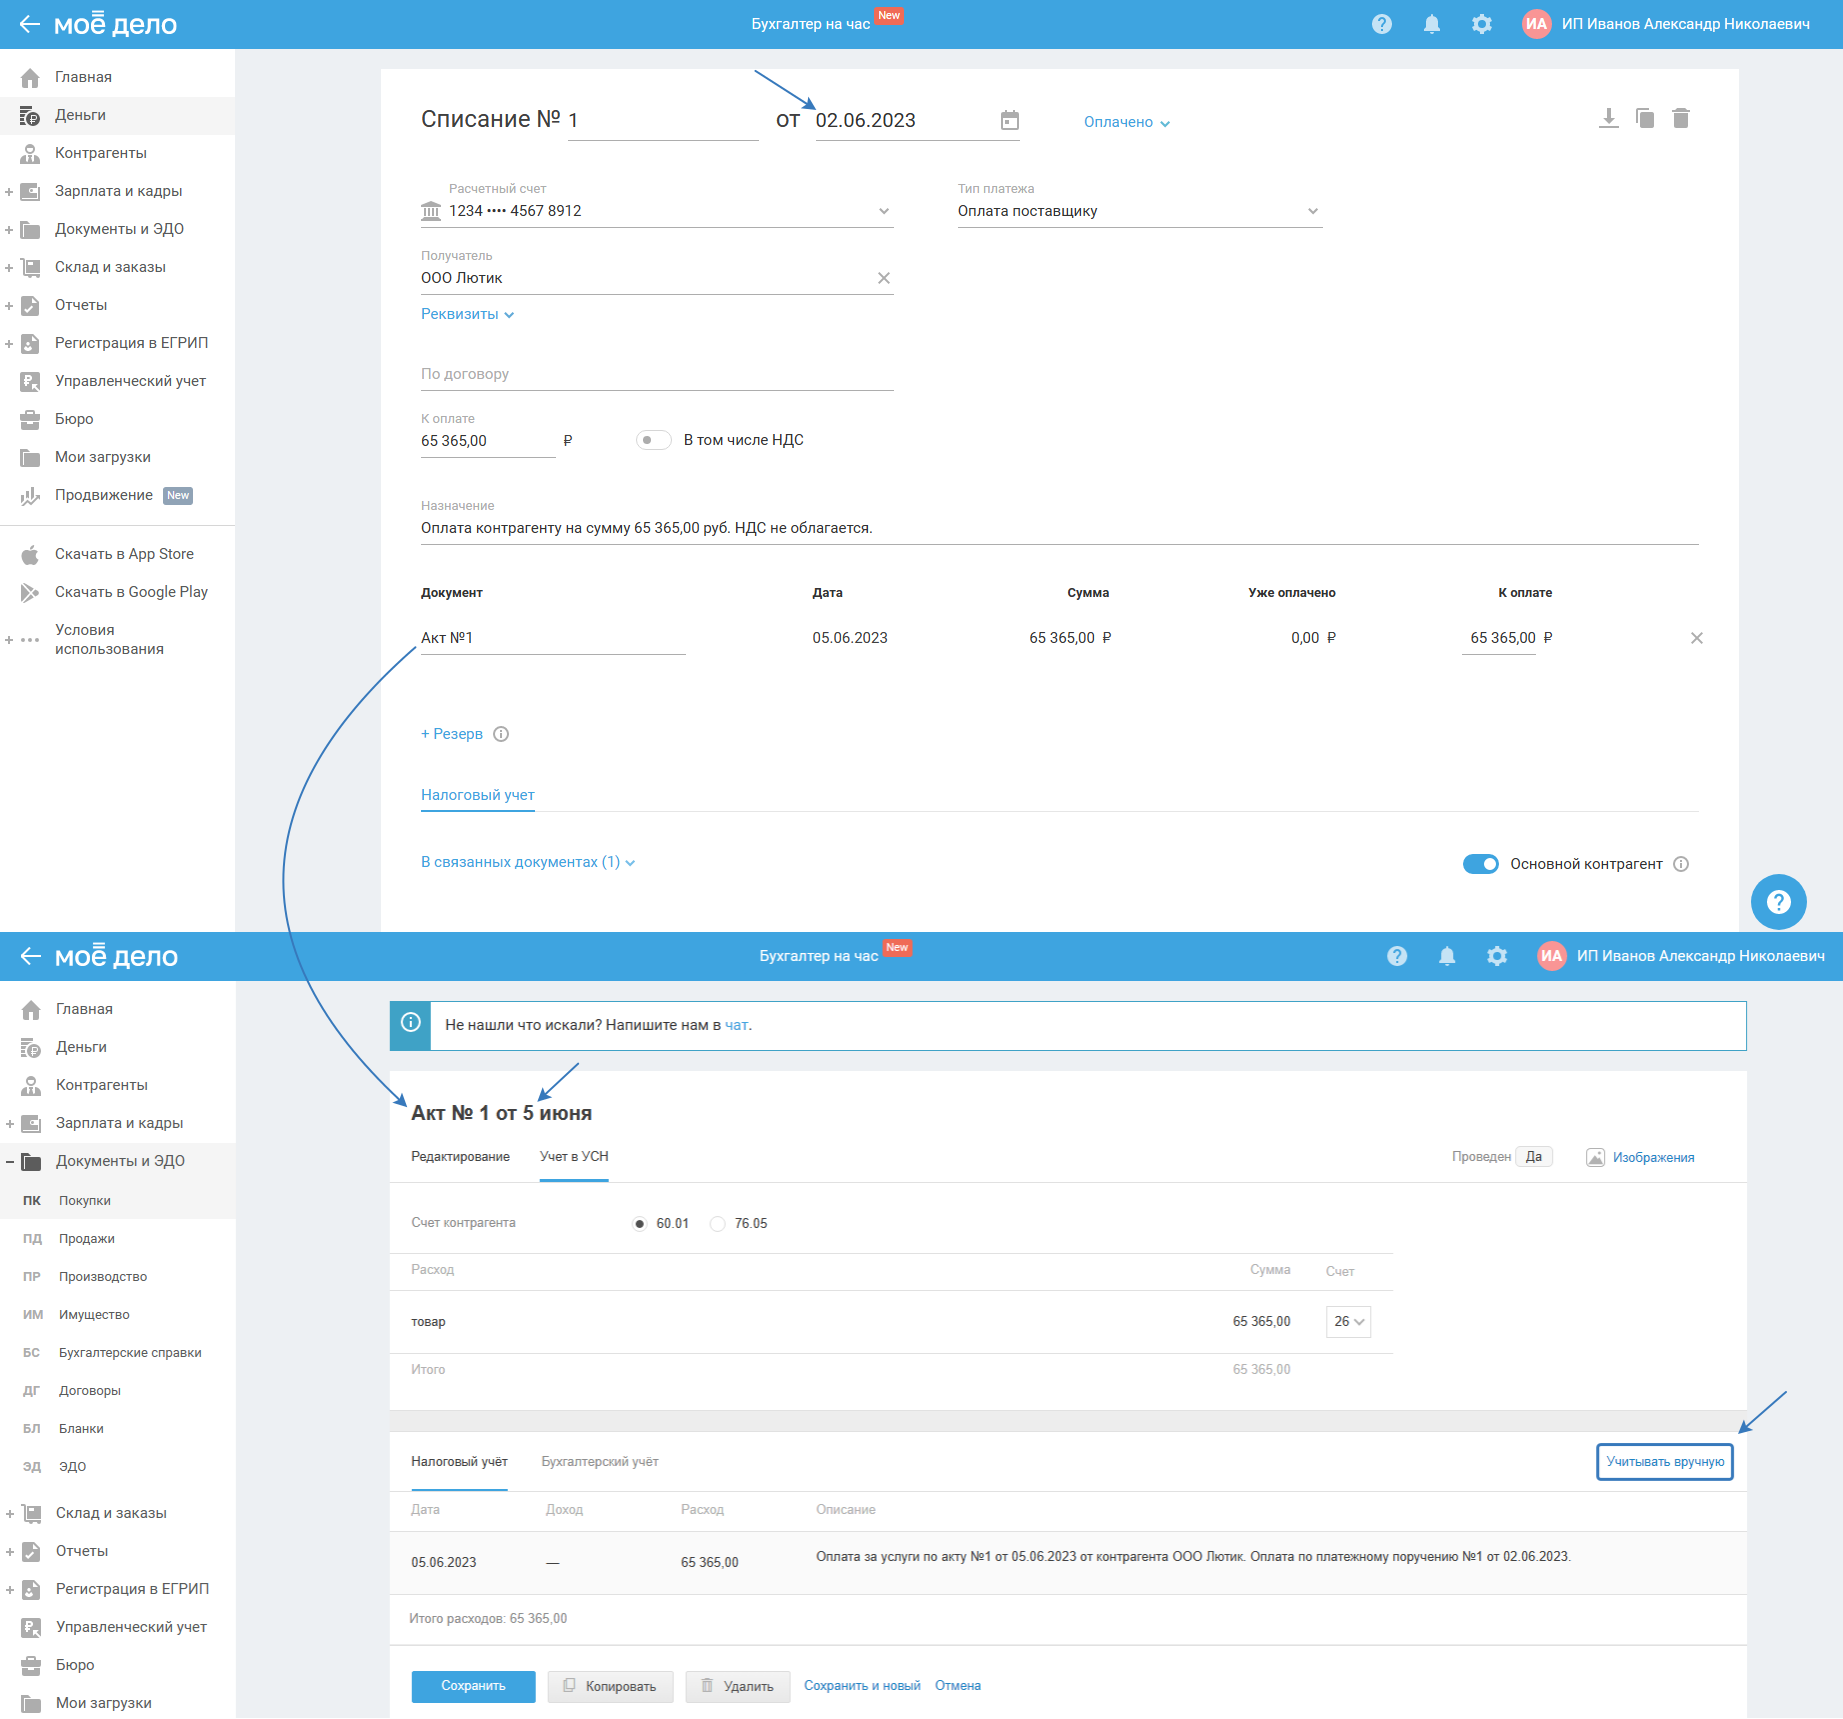Toggle the Основной контрагент switch

pos(1481,864)
